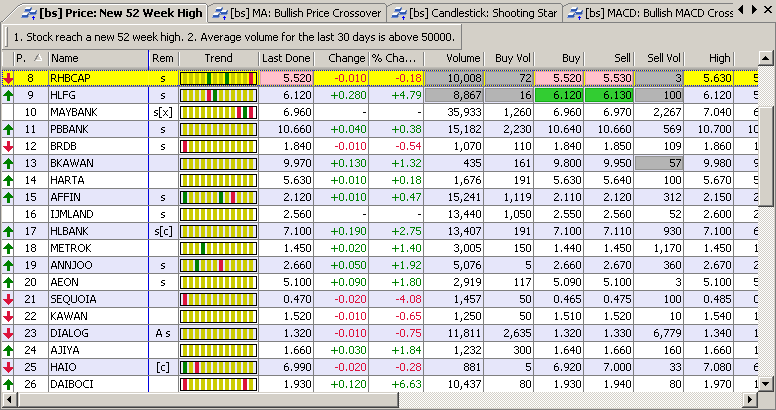Click the scanner icon on the MA Crossover tab
Image resolution: width=776 pixels, height=410 pixels.
tap(219, 13)
